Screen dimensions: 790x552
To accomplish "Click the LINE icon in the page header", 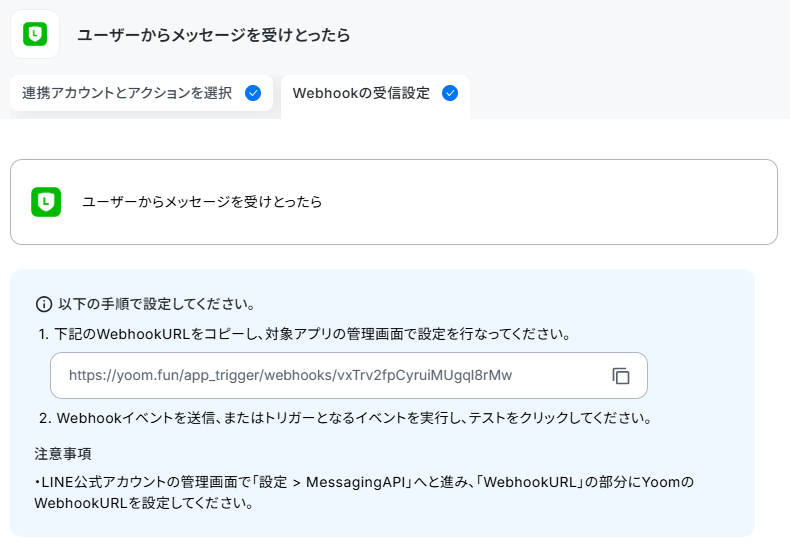I will click(35, 34).
